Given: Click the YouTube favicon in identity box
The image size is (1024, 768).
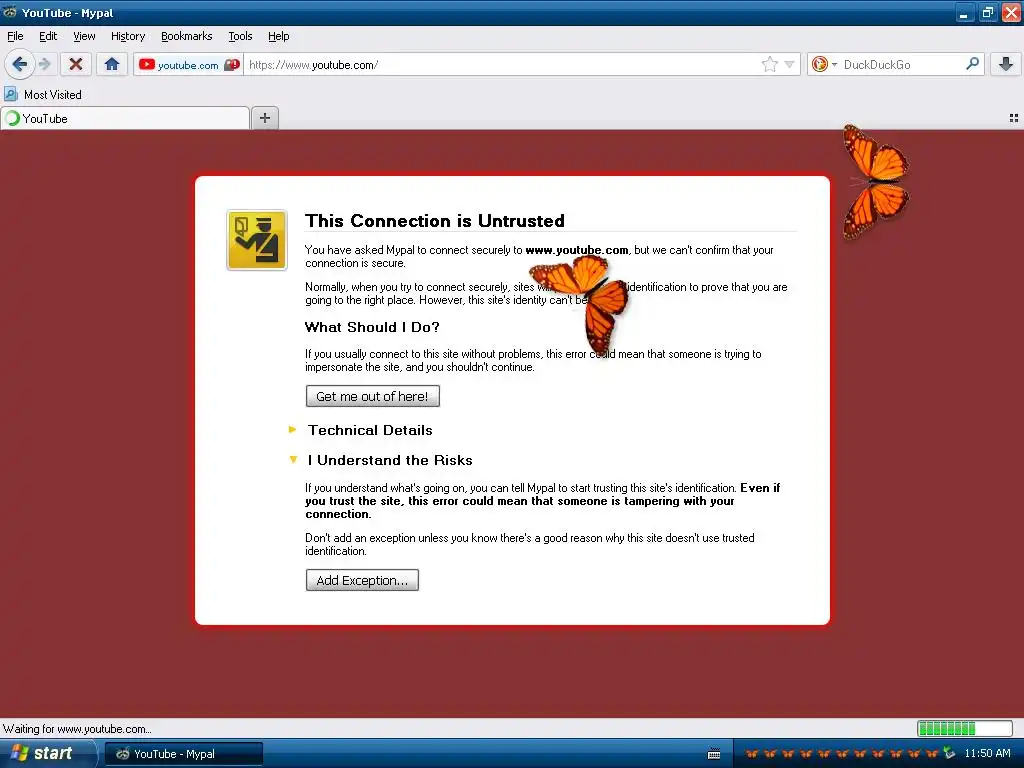Looking at the screenshot, I should pos(146,65).
